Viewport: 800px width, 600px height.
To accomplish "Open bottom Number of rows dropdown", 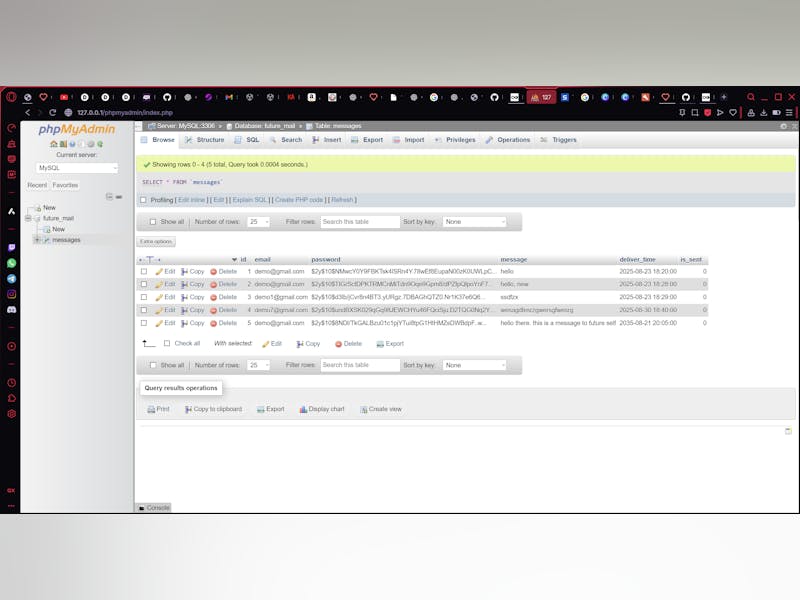I will point(259,365).
